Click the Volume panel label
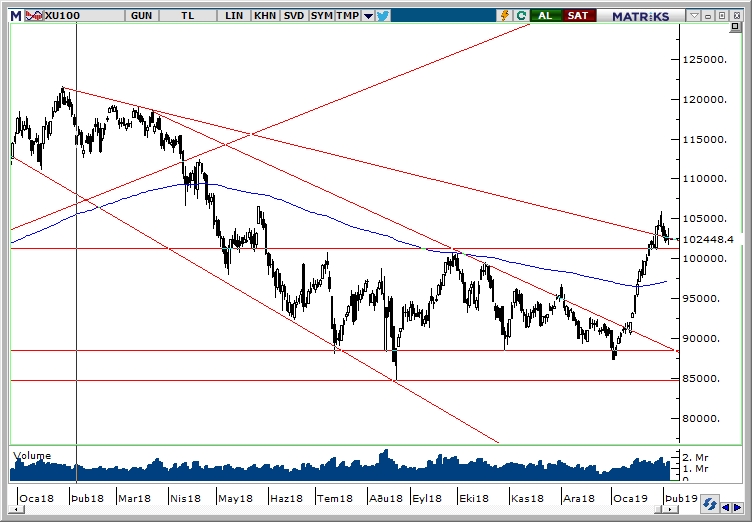The height and width of the screenshot is (522, 752). (32, 456)
